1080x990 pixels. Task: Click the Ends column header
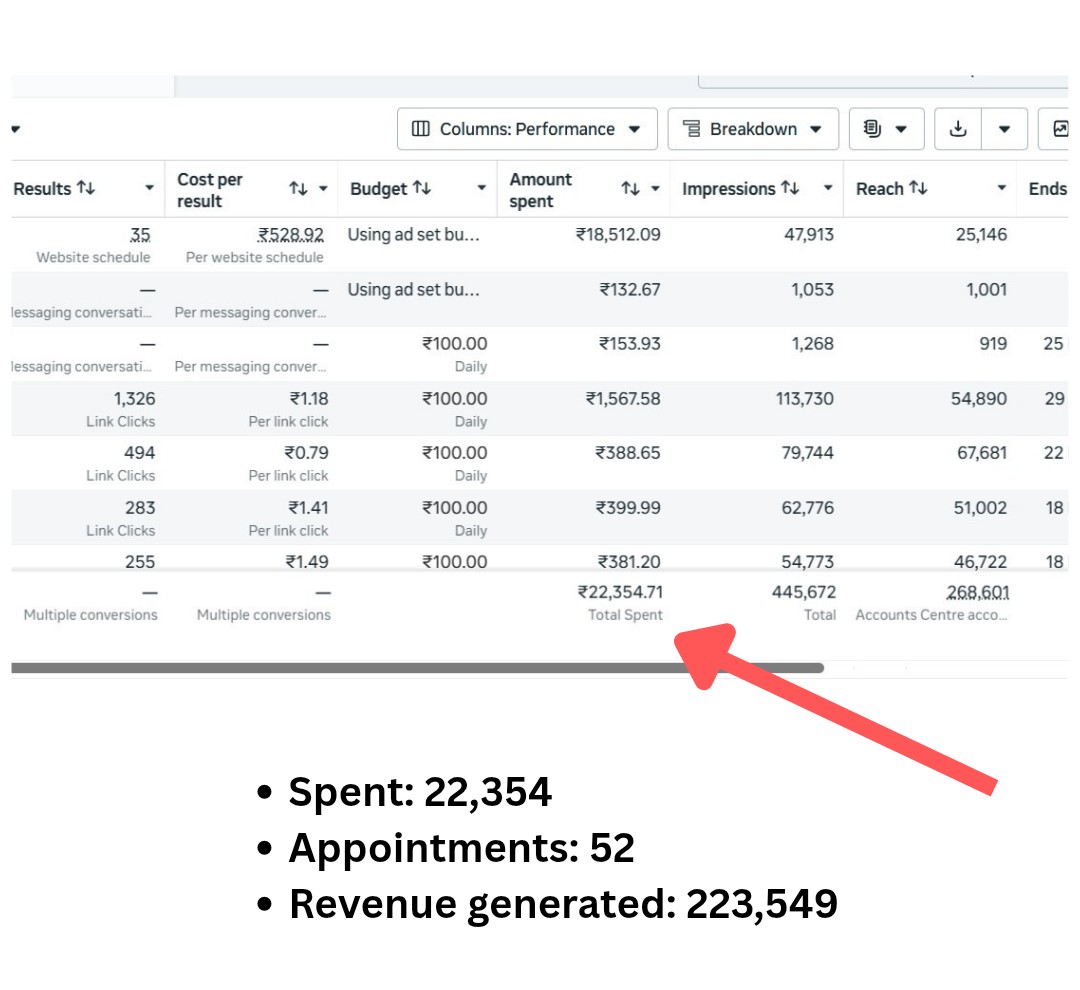click(x=1047, y=189)
